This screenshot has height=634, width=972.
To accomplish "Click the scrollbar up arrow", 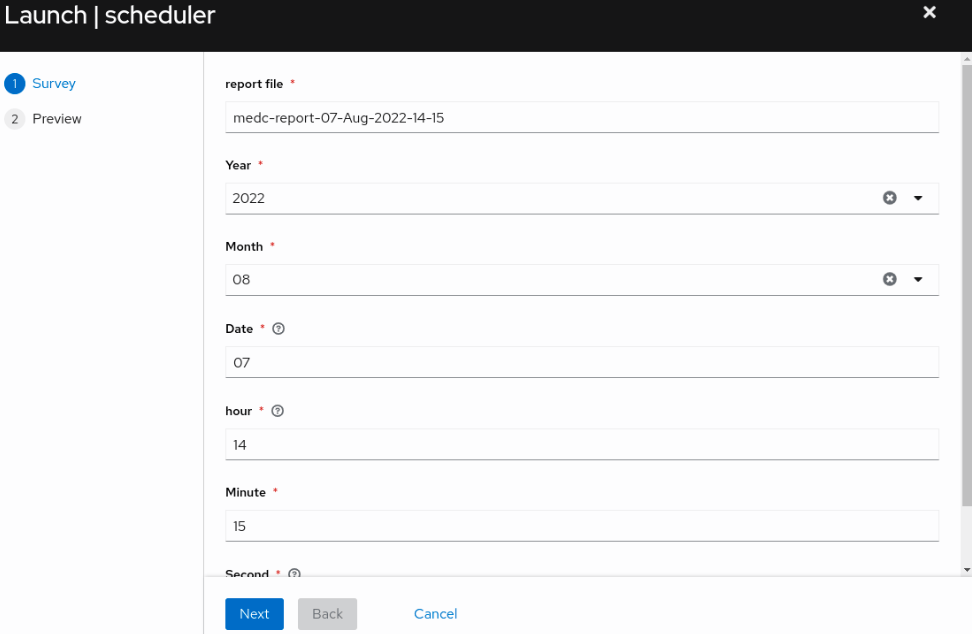I will (965, 59).
